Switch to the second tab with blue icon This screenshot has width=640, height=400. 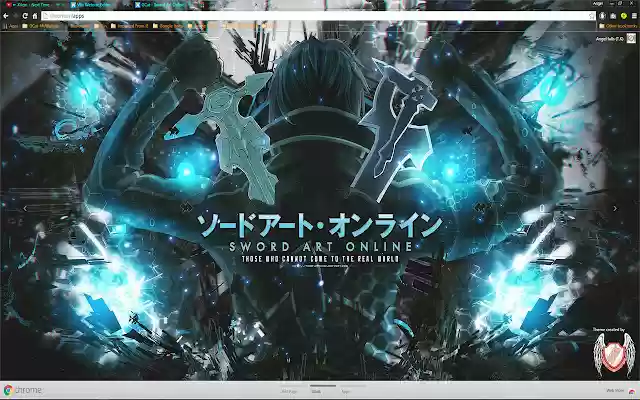click(98, 5)
